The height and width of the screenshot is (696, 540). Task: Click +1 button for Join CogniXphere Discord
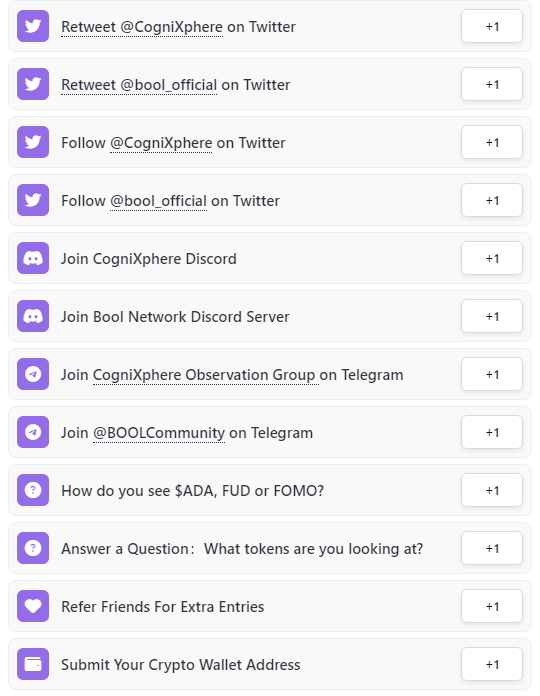[x=492, y=258]
